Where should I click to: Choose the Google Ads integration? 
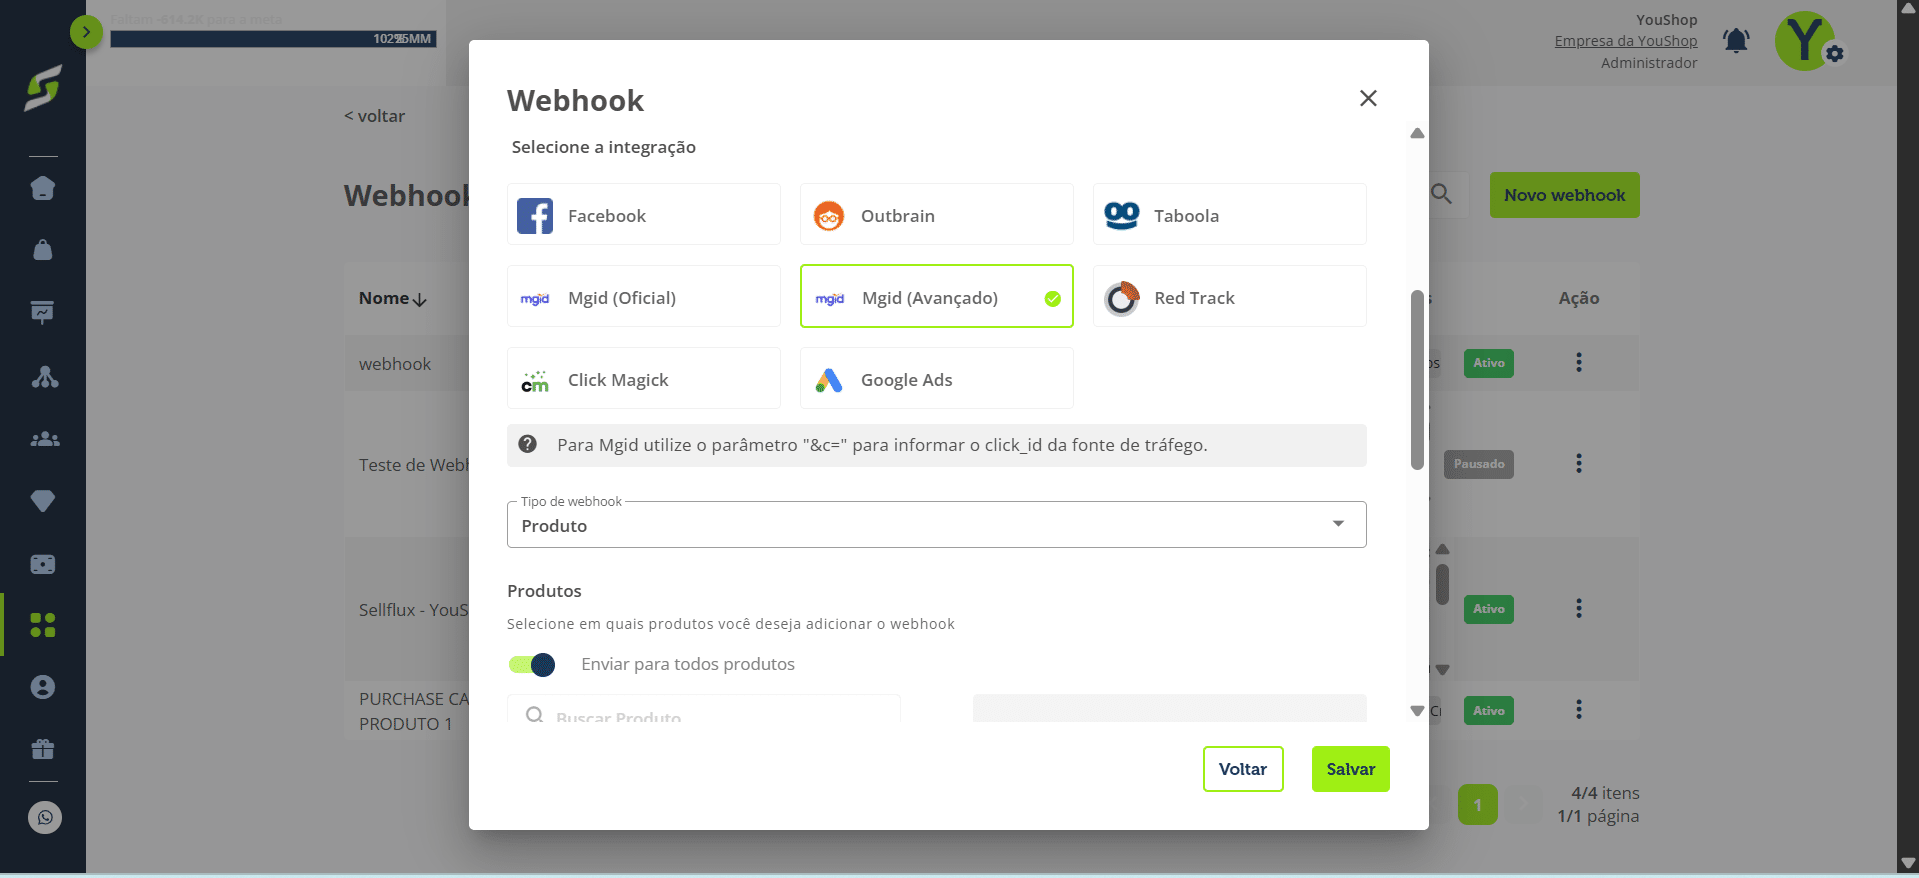(936, 378)
